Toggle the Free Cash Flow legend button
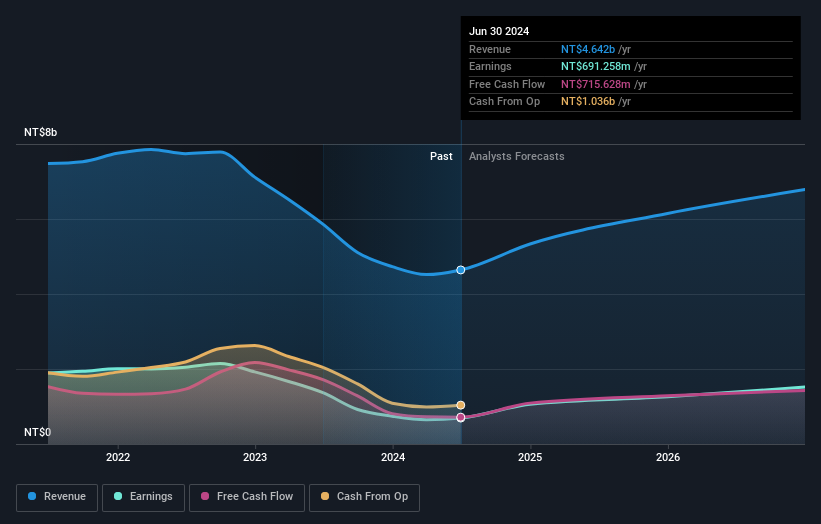Image resolution: width=821 pixels, height=524 pixels. [x=247, y=497]
